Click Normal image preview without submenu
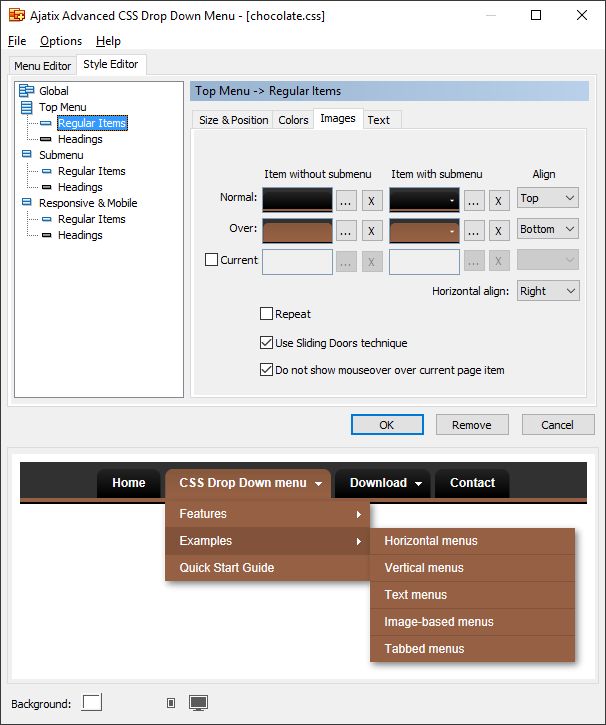606x725 pixels. tap(297, 200)
